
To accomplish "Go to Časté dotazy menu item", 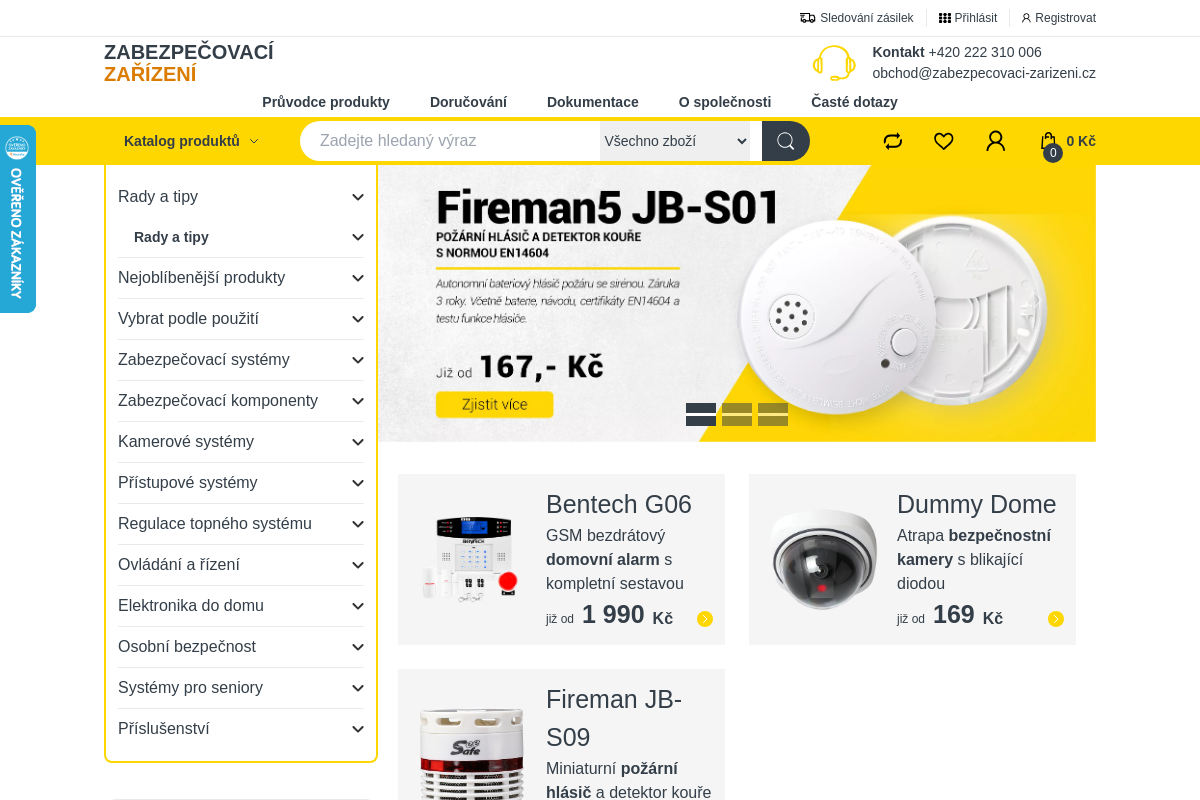I will (854, 102).
